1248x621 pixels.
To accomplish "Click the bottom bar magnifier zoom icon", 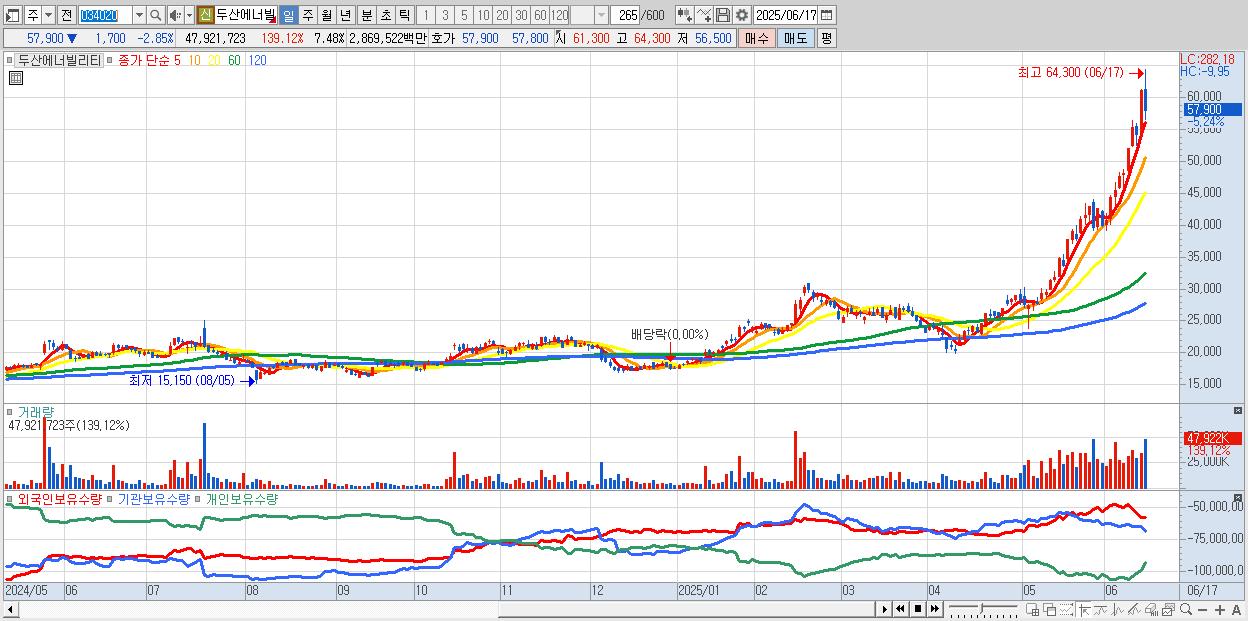I will (x=1185, y=610).
